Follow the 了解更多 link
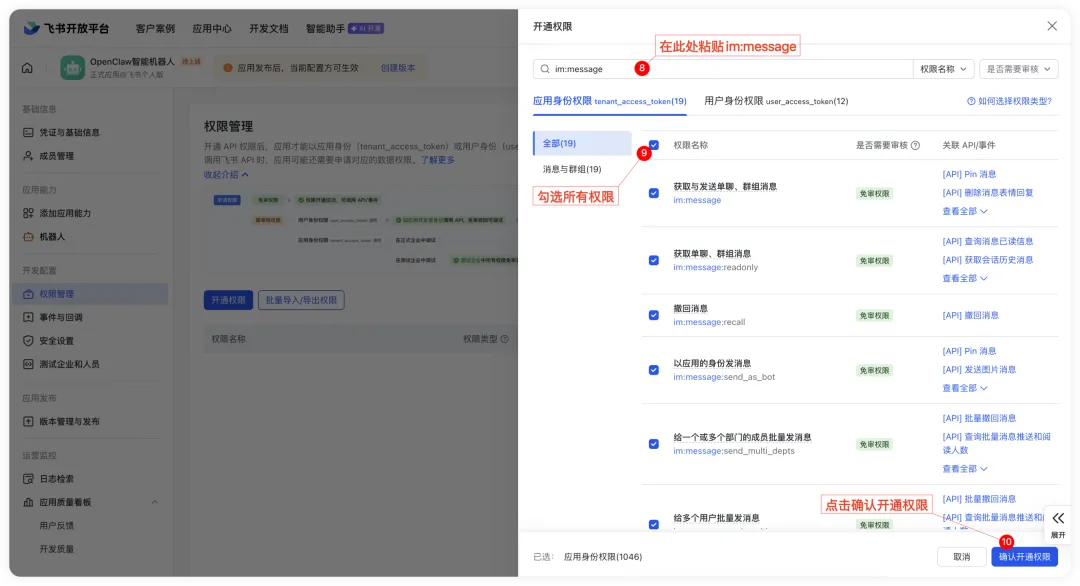1080x586 pixels. click(x=438, y=160)
